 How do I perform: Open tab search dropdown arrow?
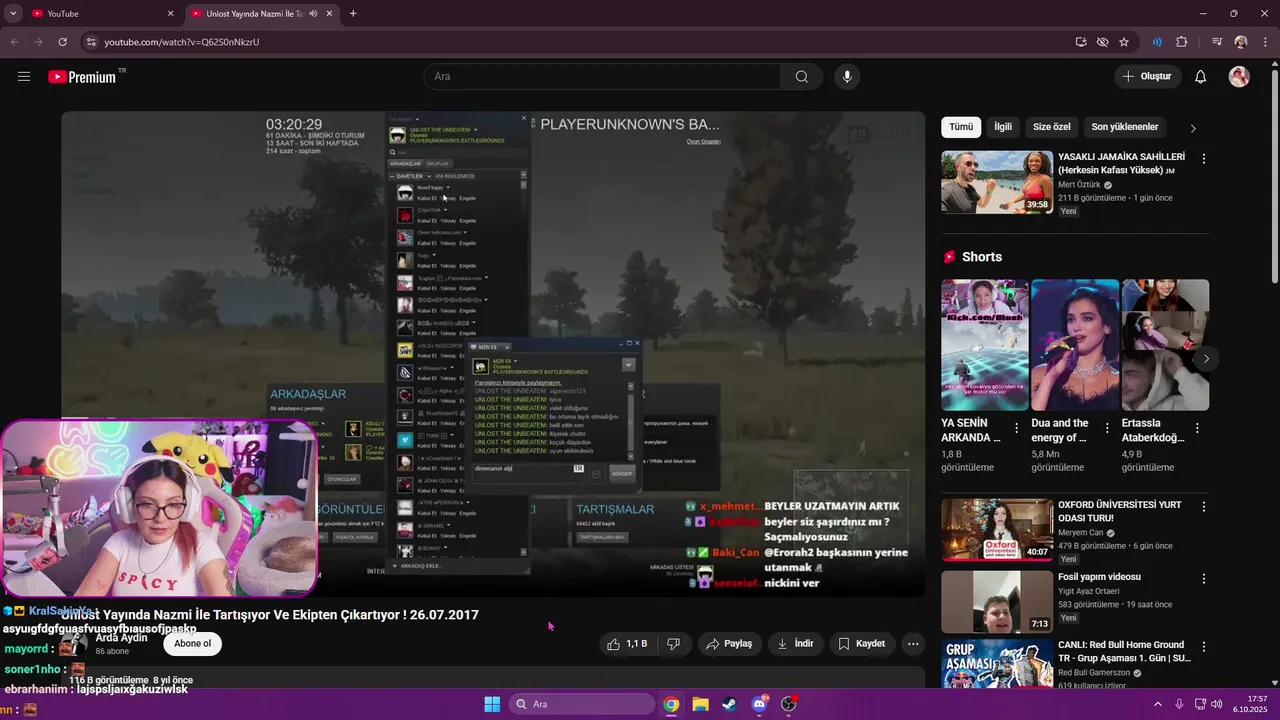13,14
